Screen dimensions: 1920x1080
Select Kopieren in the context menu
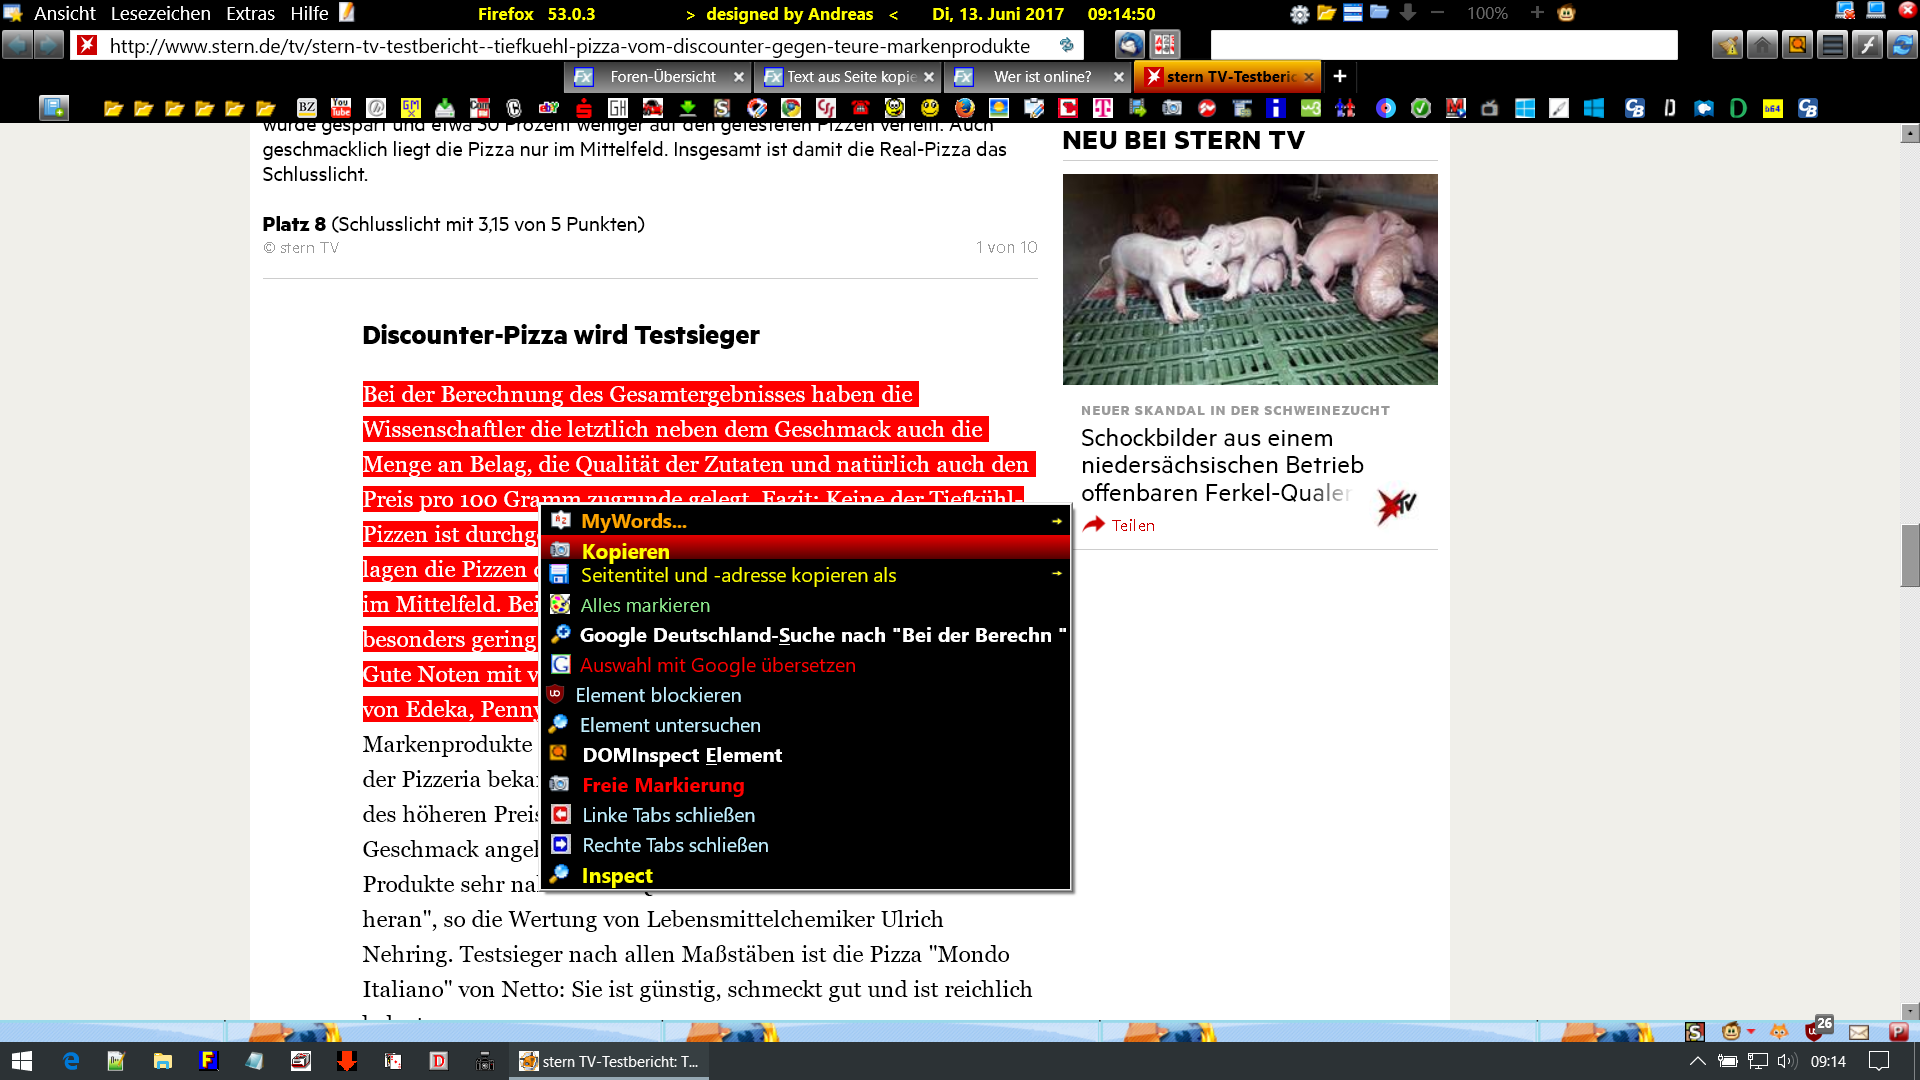coord(626,551)
